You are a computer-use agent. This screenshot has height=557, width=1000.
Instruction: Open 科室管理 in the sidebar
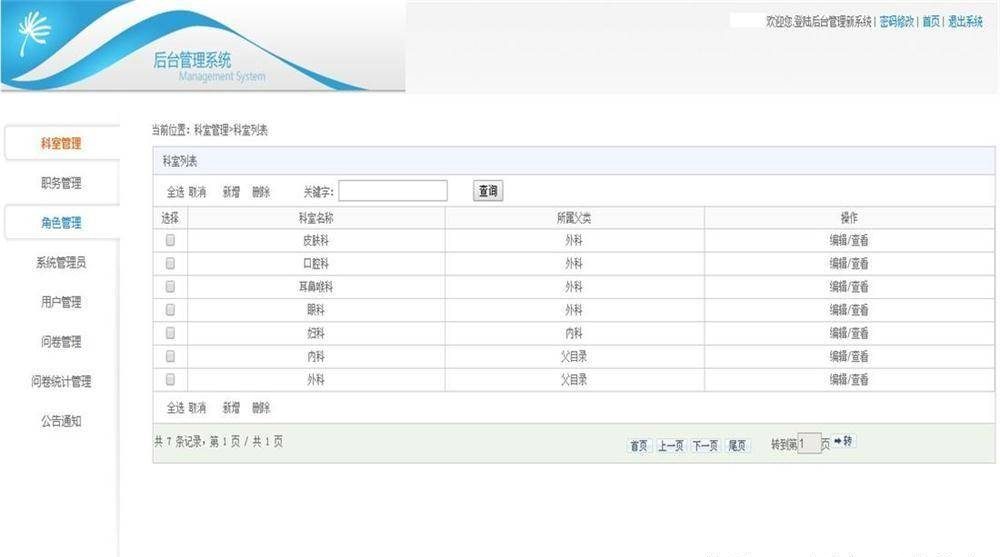[61, 143]
